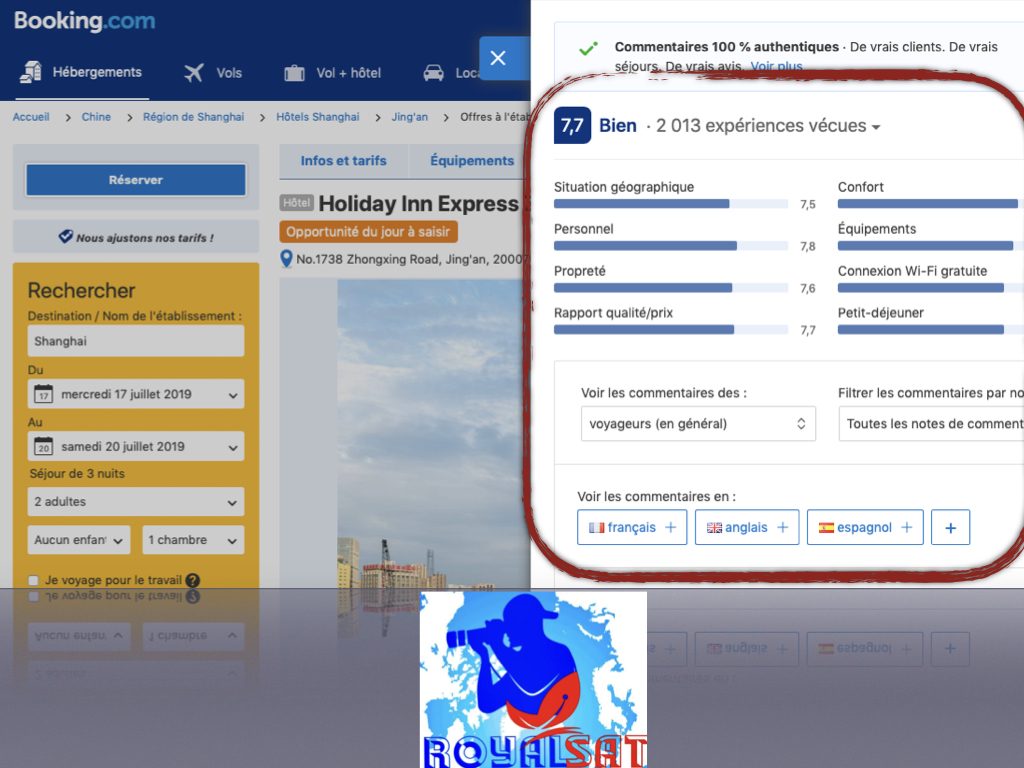The height and width of the screenshot is (768, 1024).
Task: Click the Réserver button
Action: click(x=136, y=180)
